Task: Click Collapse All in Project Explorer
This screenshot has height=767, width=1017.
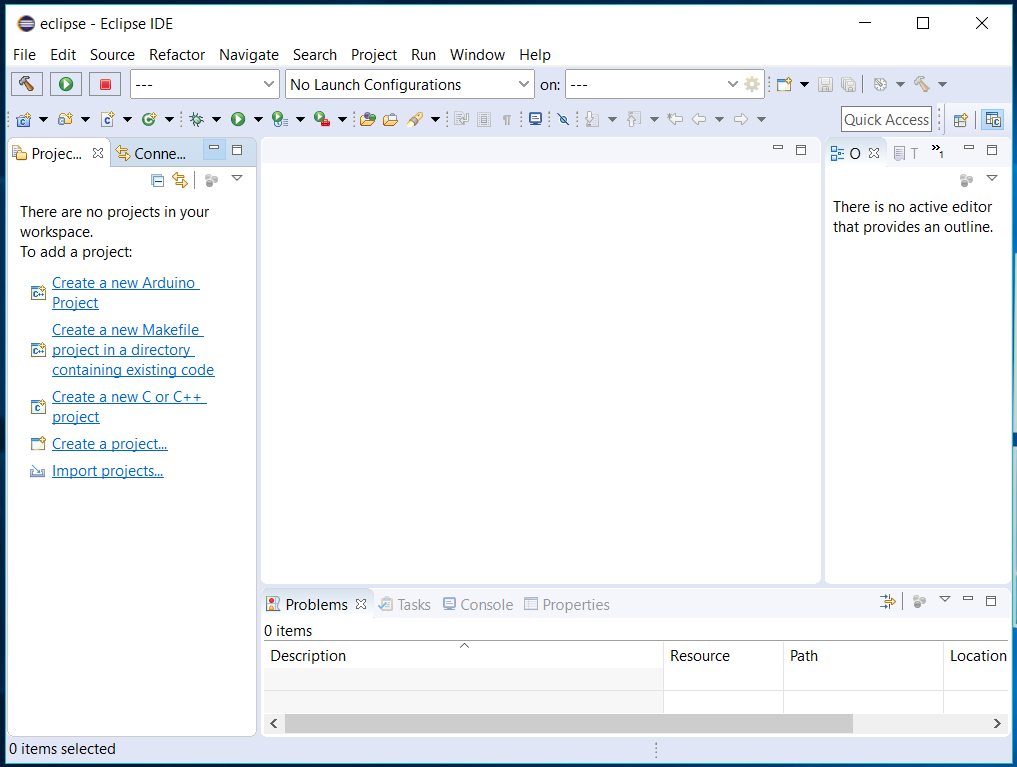Action: tap(158, 180)
